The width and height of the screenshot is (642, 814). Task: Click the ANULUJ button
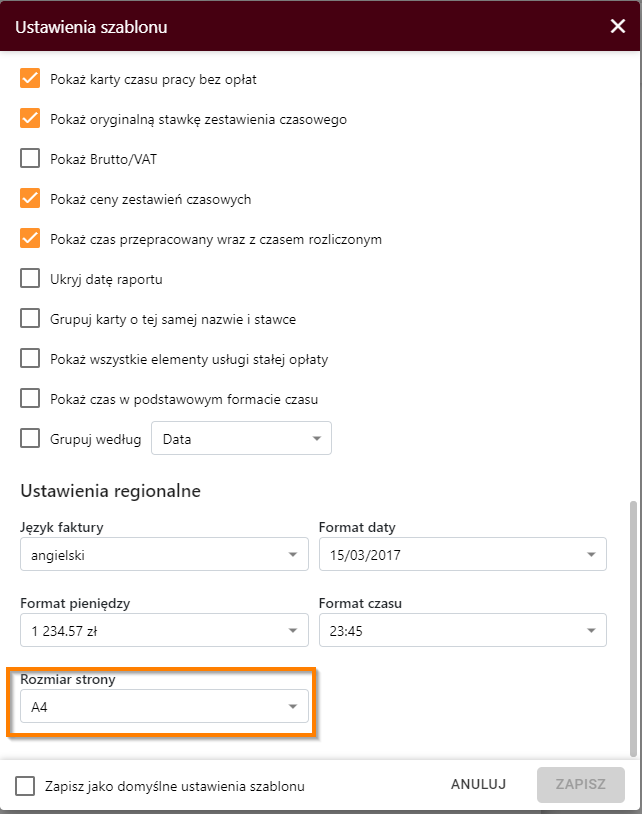[478, 784]
